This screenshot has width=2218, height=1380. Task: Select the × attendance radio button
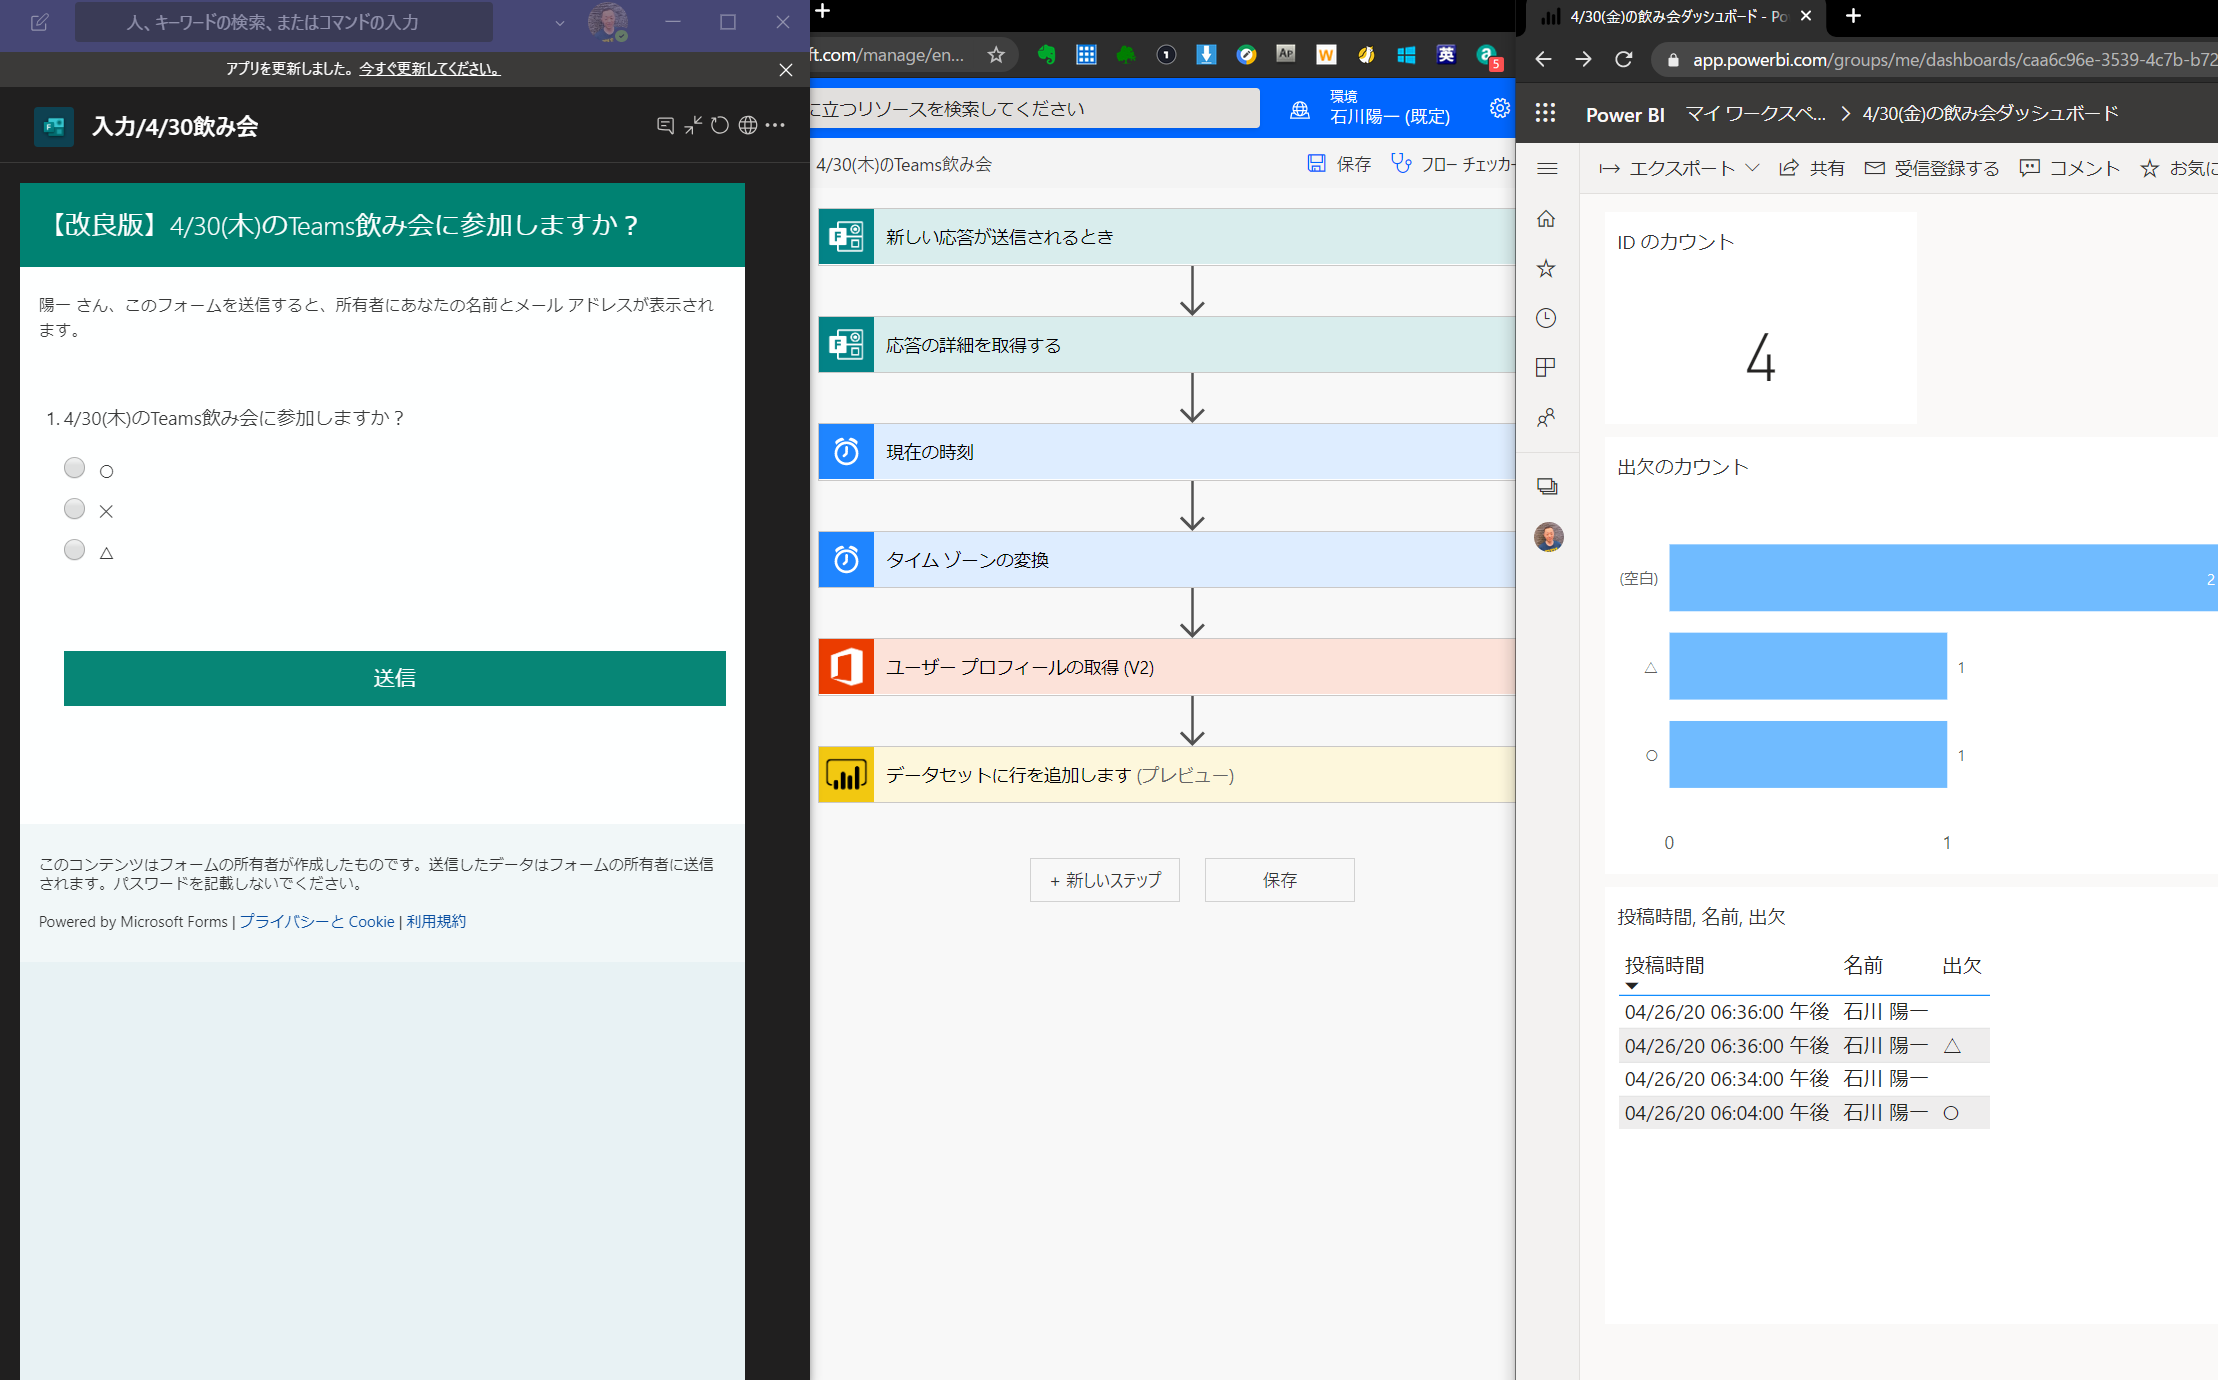tap(74, 508)
